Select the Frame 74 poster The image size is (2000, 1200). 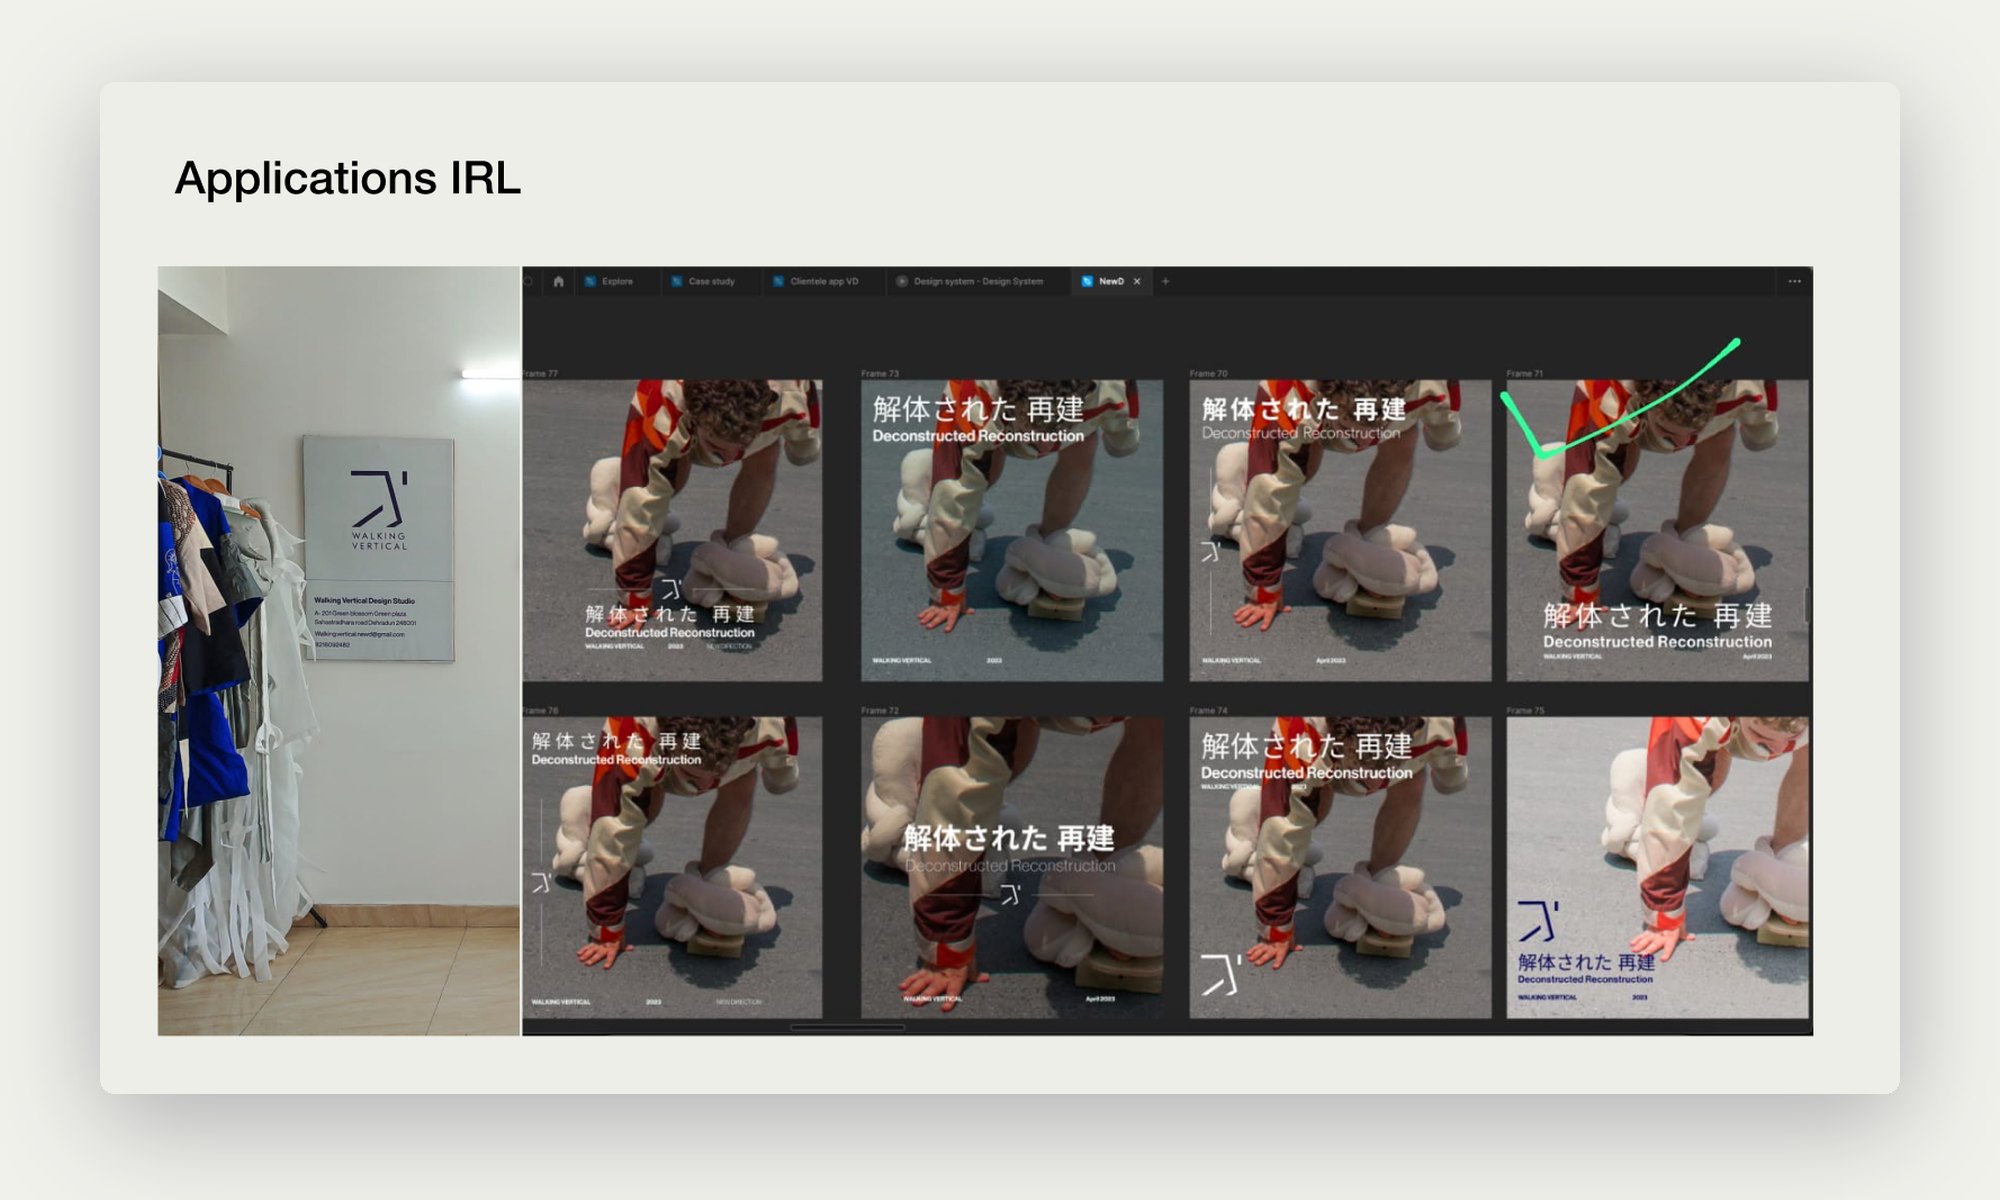click(1339, 867)
